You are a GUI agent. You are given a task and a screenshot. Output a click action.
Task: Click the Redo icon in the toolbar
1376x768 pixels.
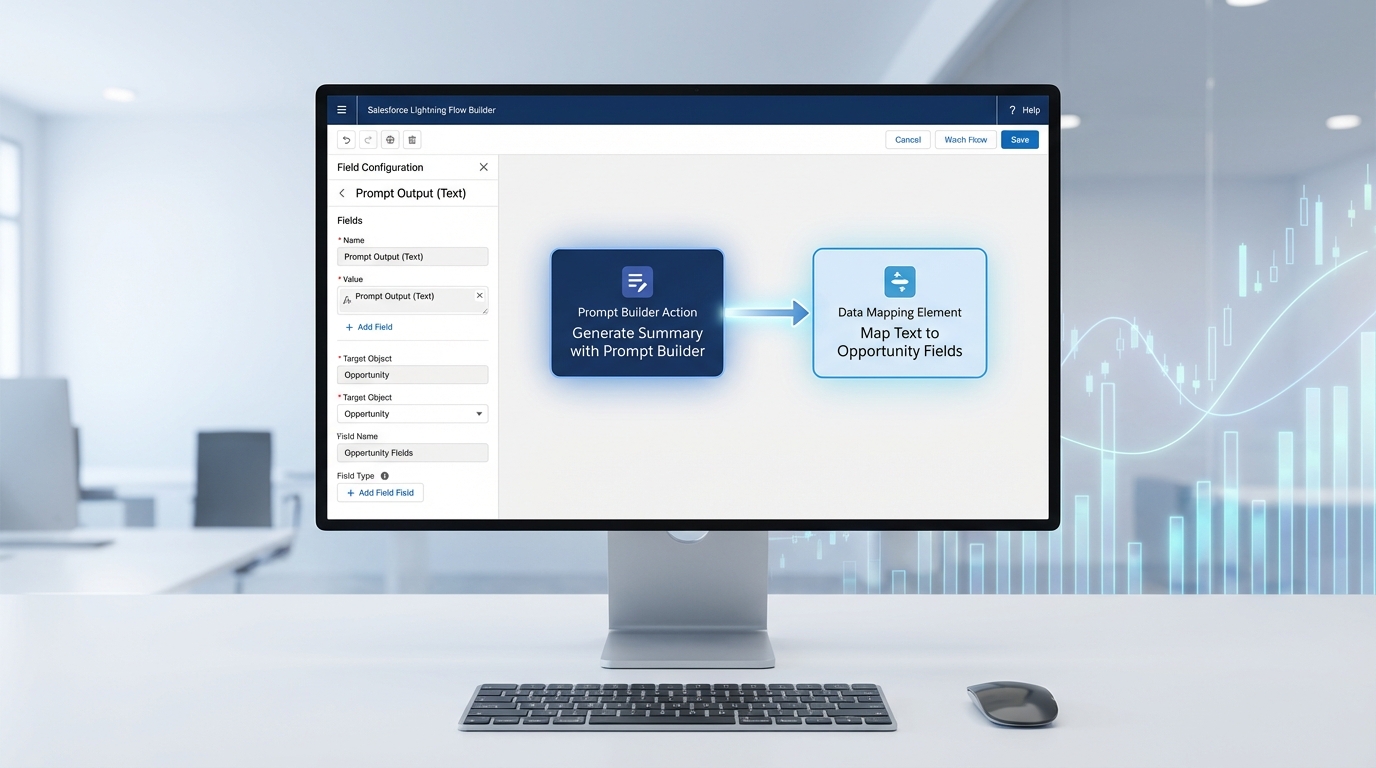[x=367, y=139]
